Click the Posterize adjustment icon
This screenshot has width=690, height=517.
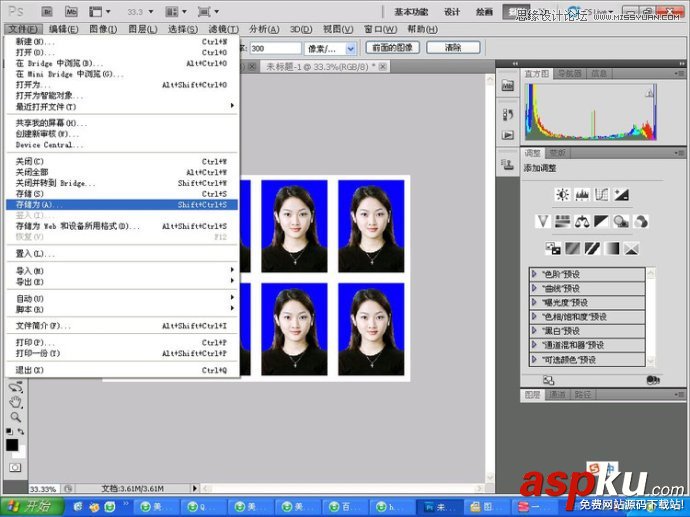pos(573,249)
